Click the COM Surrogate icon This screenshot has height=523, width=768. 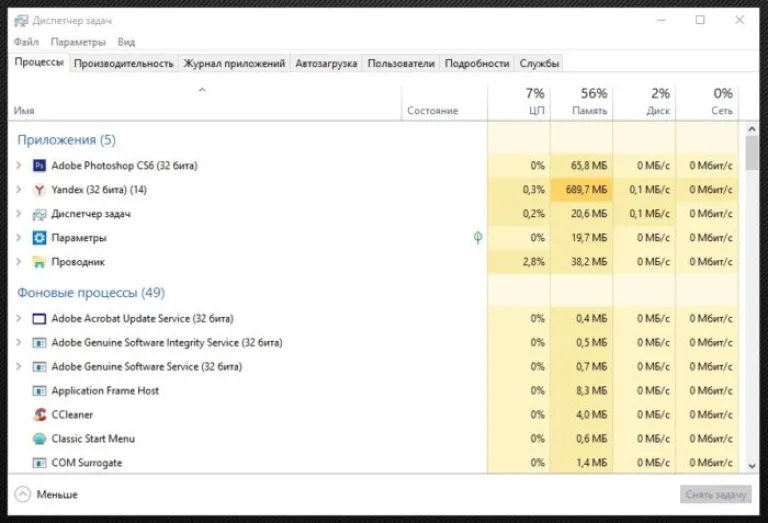point(39,463)
